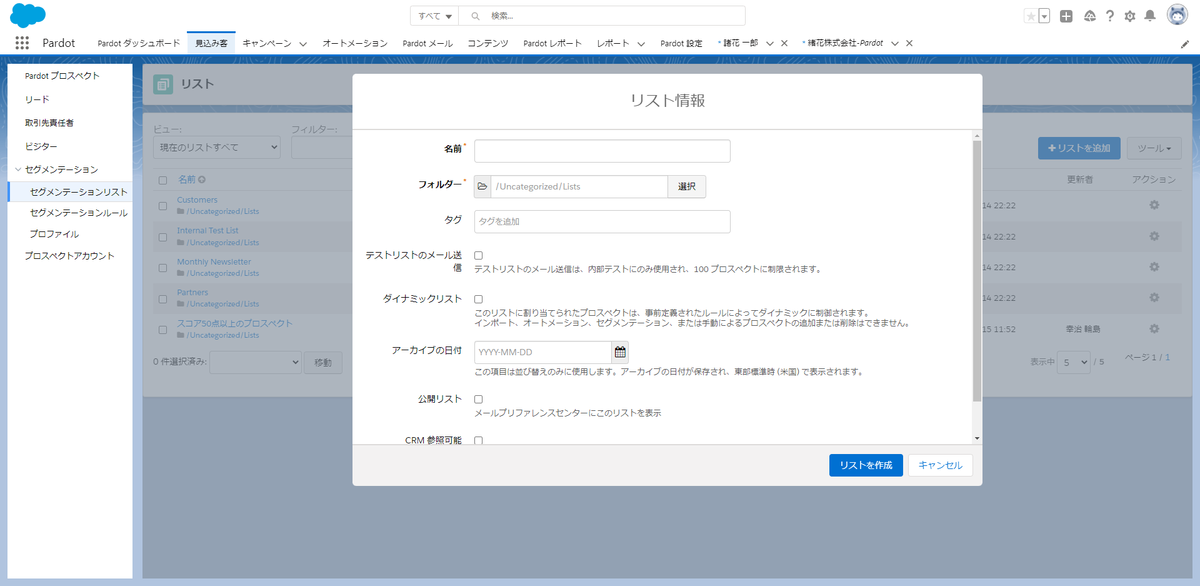Open the ツール dropdown button
The height and width of the screenshot is (586, 1200).
1154,148
